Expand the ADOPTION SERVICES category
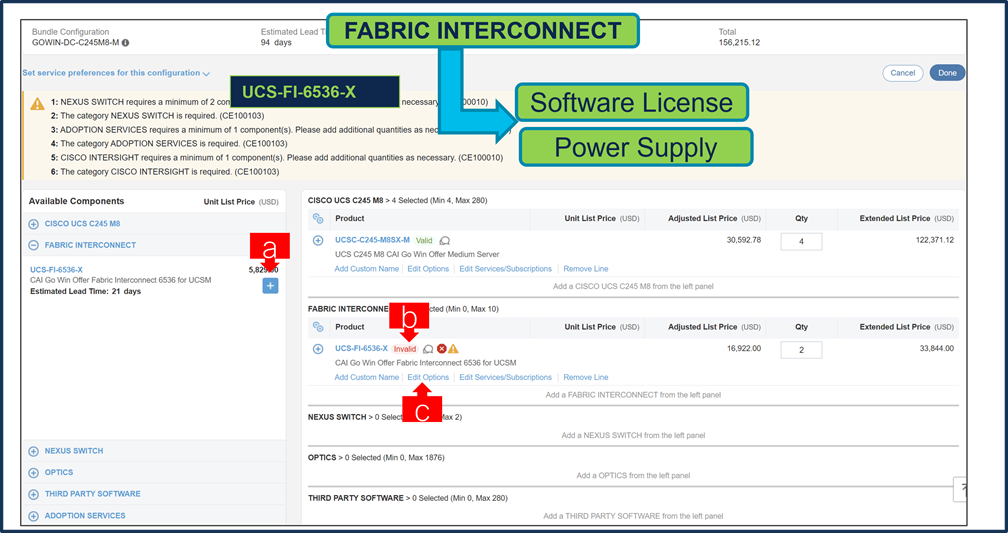The image size is (1008, 533). tap(33, 516)
